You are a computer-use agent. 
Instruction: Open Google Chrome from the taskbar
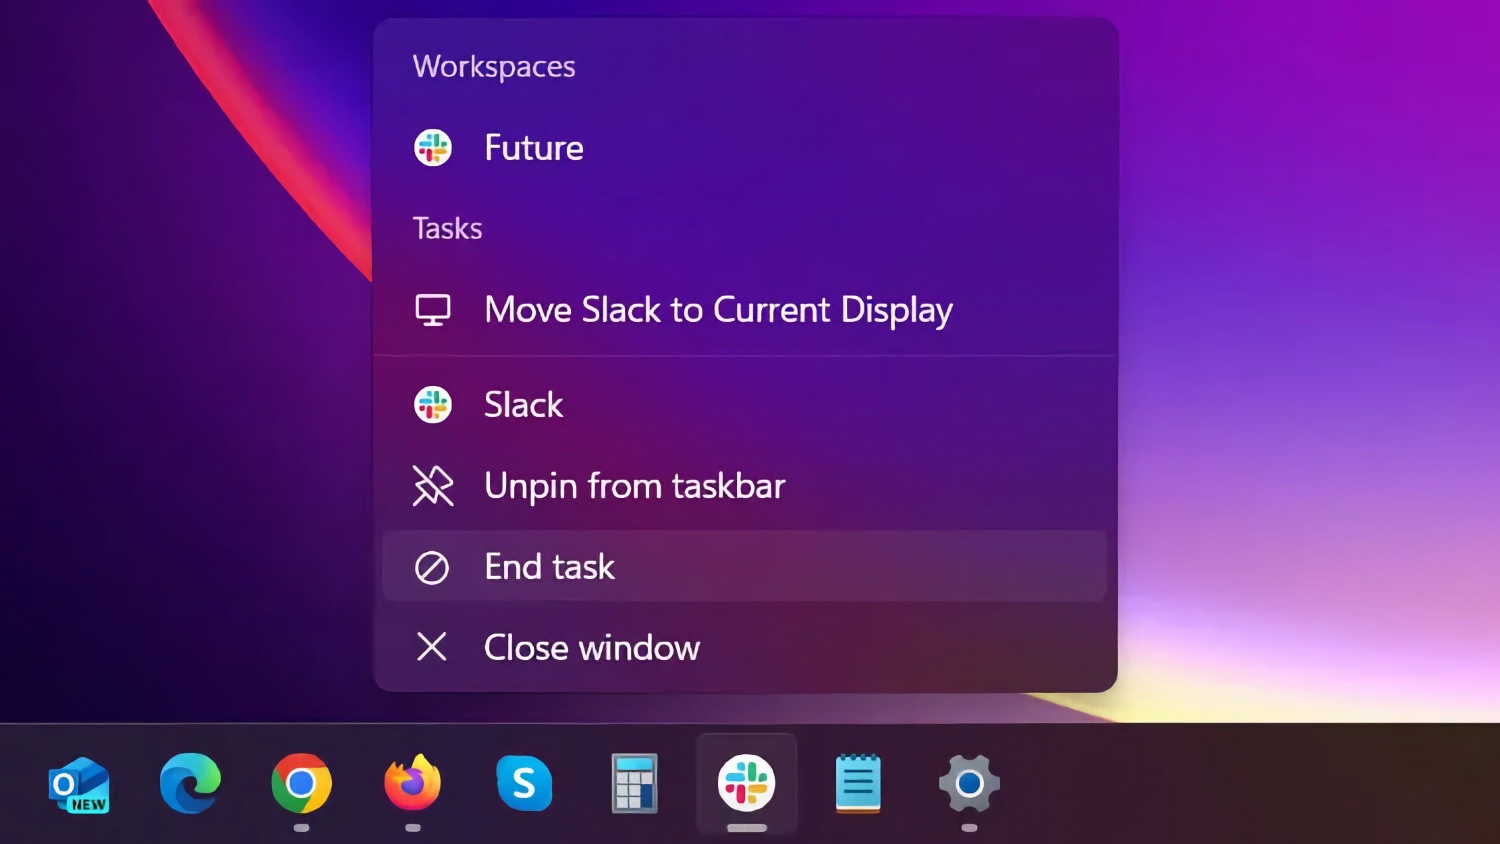point(301,785)
